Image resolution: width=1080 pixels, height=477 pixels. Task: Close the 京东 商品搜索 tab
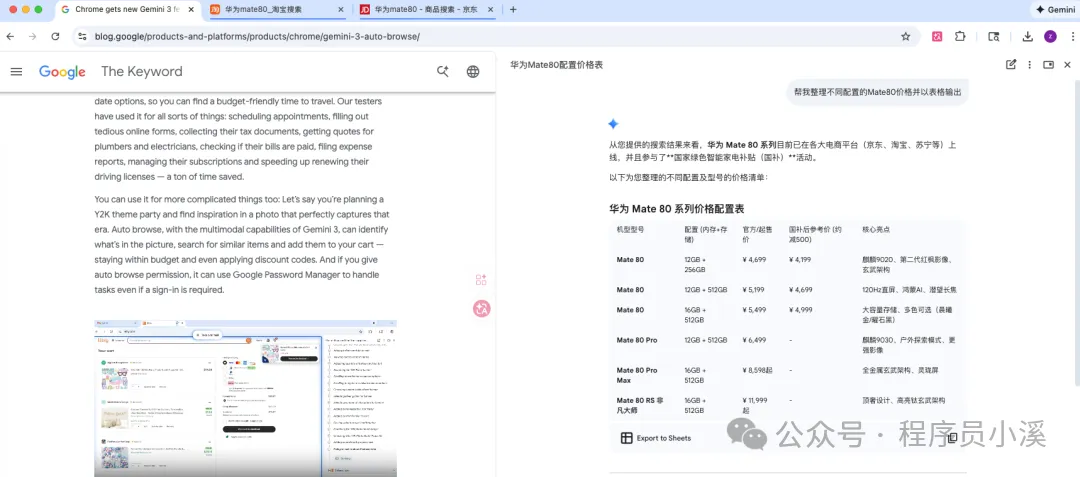[x=490, y=10]
